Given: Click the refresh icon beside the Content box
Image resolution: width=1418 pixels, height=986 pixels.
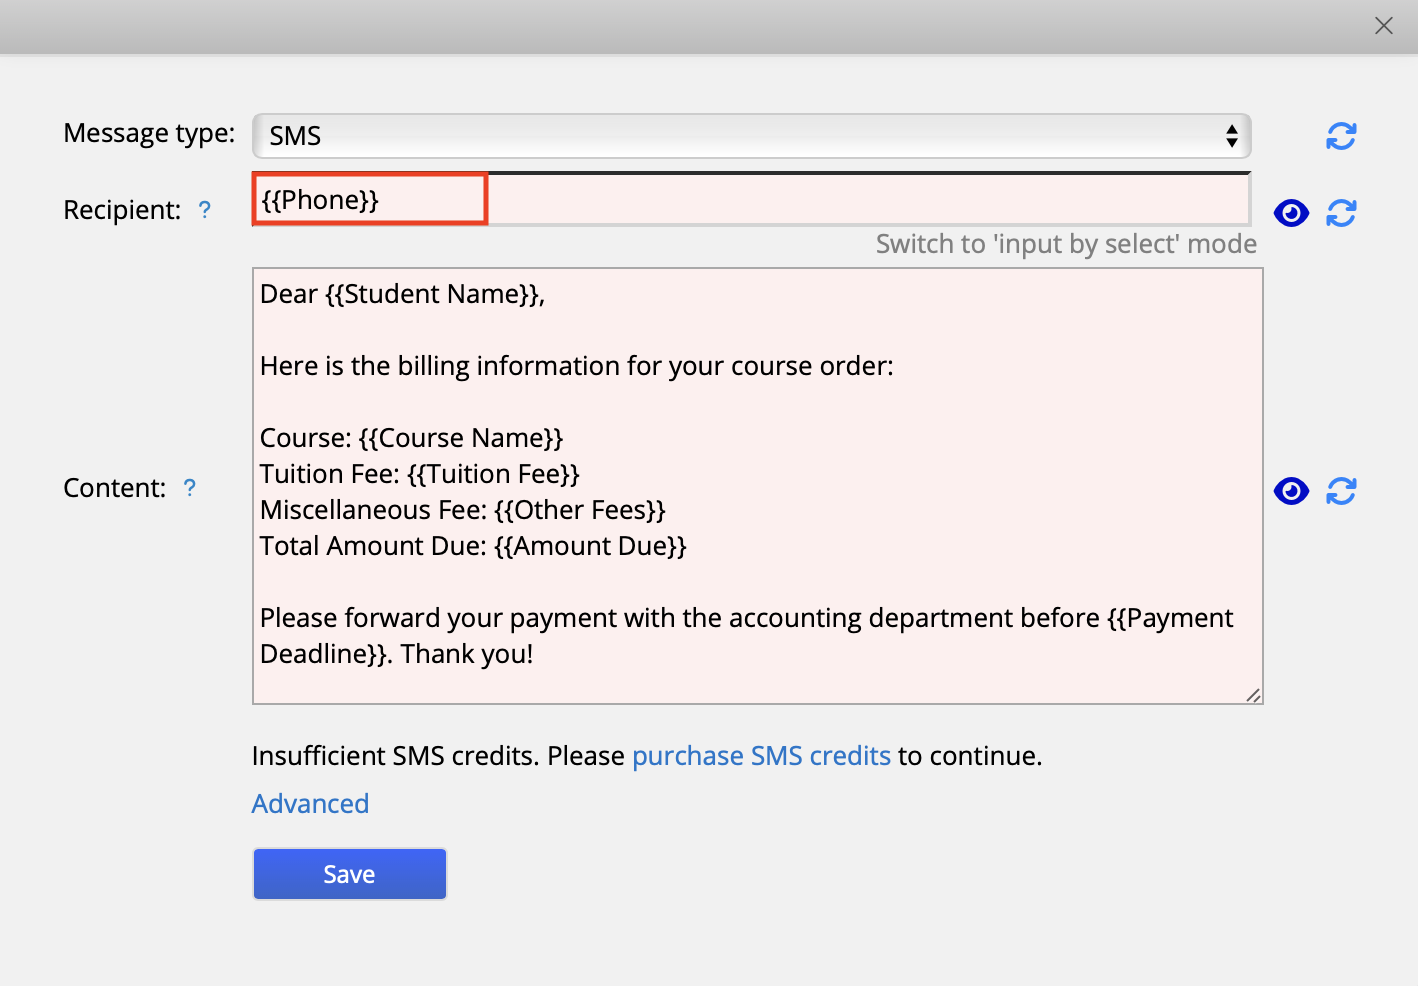Looking at the screenshot, I should click(1340, 491).
